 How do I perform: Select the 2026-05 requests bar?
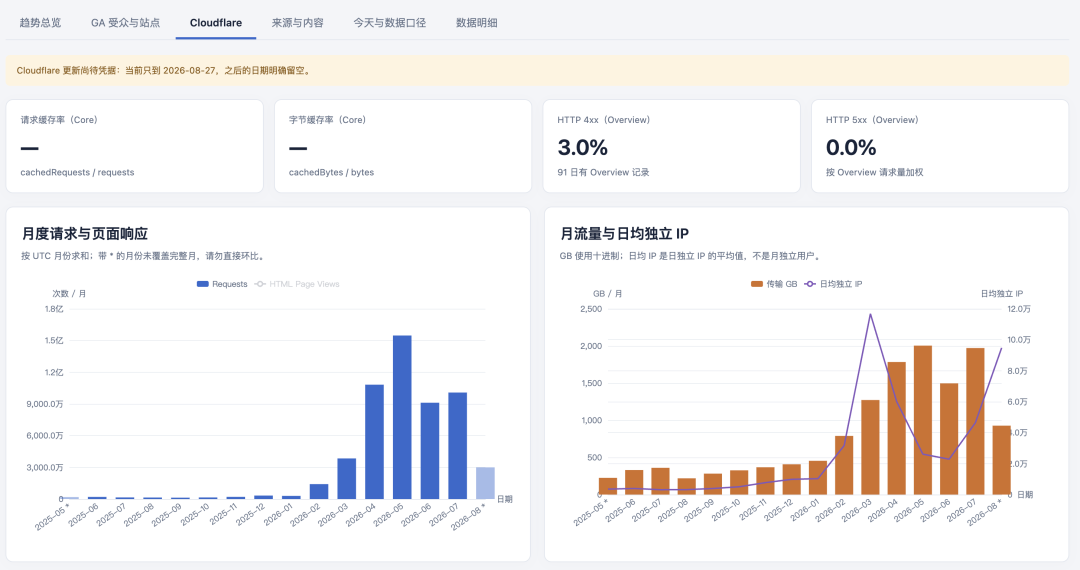pos(402,417)
